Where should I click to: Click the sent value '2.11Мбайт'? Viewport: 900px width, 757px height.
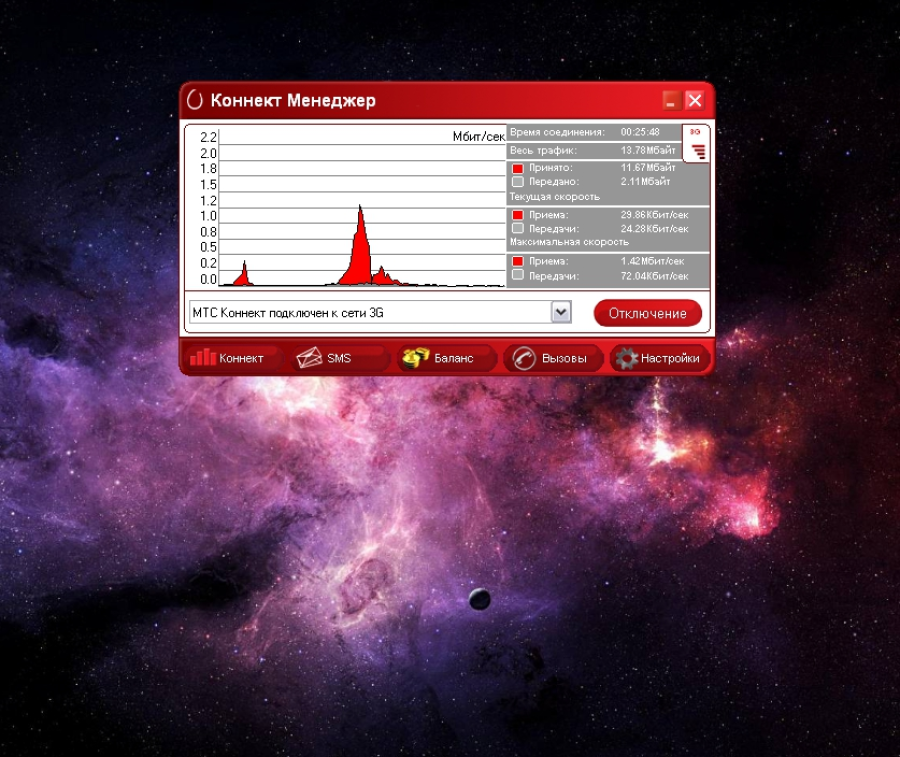point(645,181)
